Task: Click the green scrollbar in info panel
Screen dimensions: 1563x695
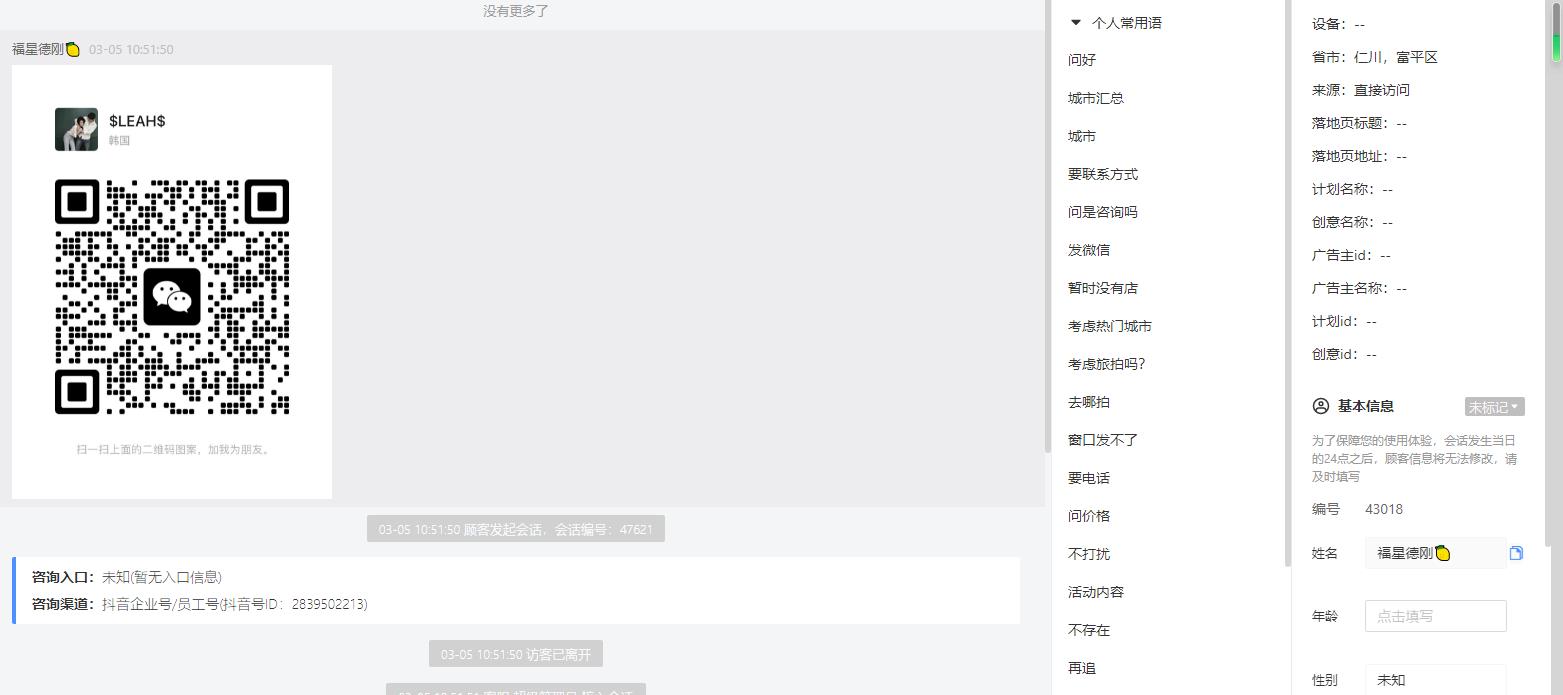Action: (1556, 32)
